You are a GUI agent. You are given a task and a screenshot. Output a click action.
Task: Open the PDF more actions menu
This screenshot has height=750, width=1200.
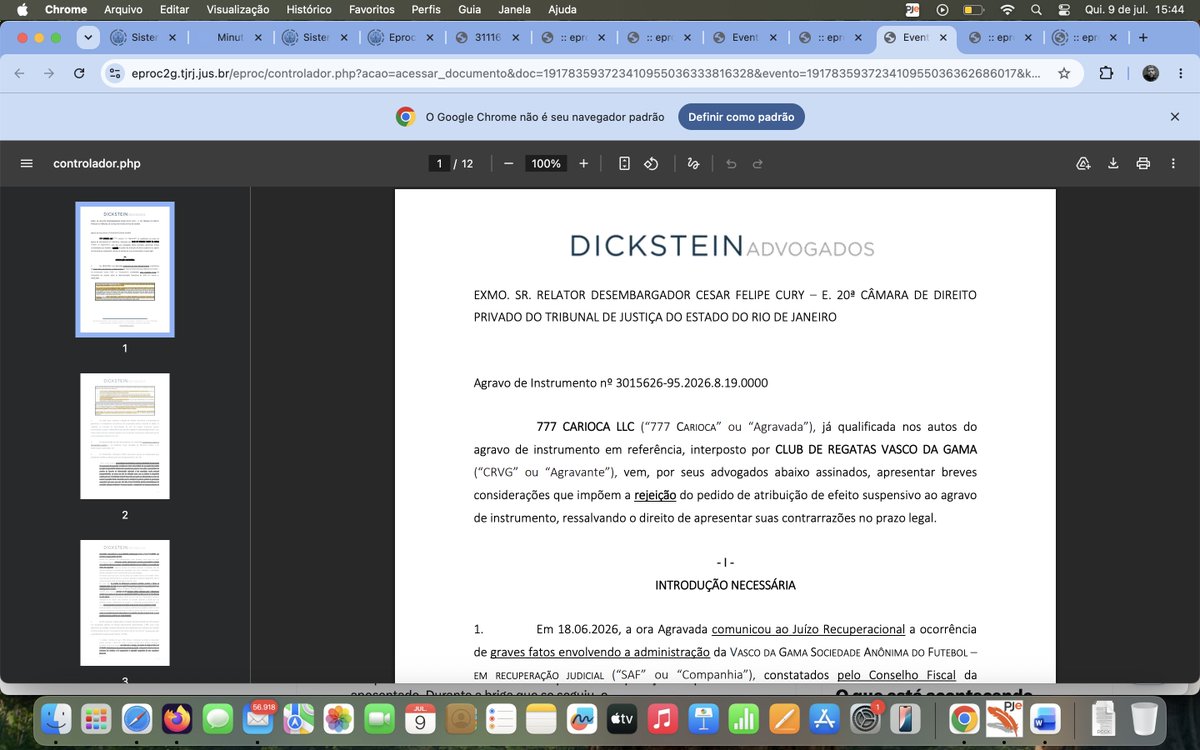point(1174,164)
